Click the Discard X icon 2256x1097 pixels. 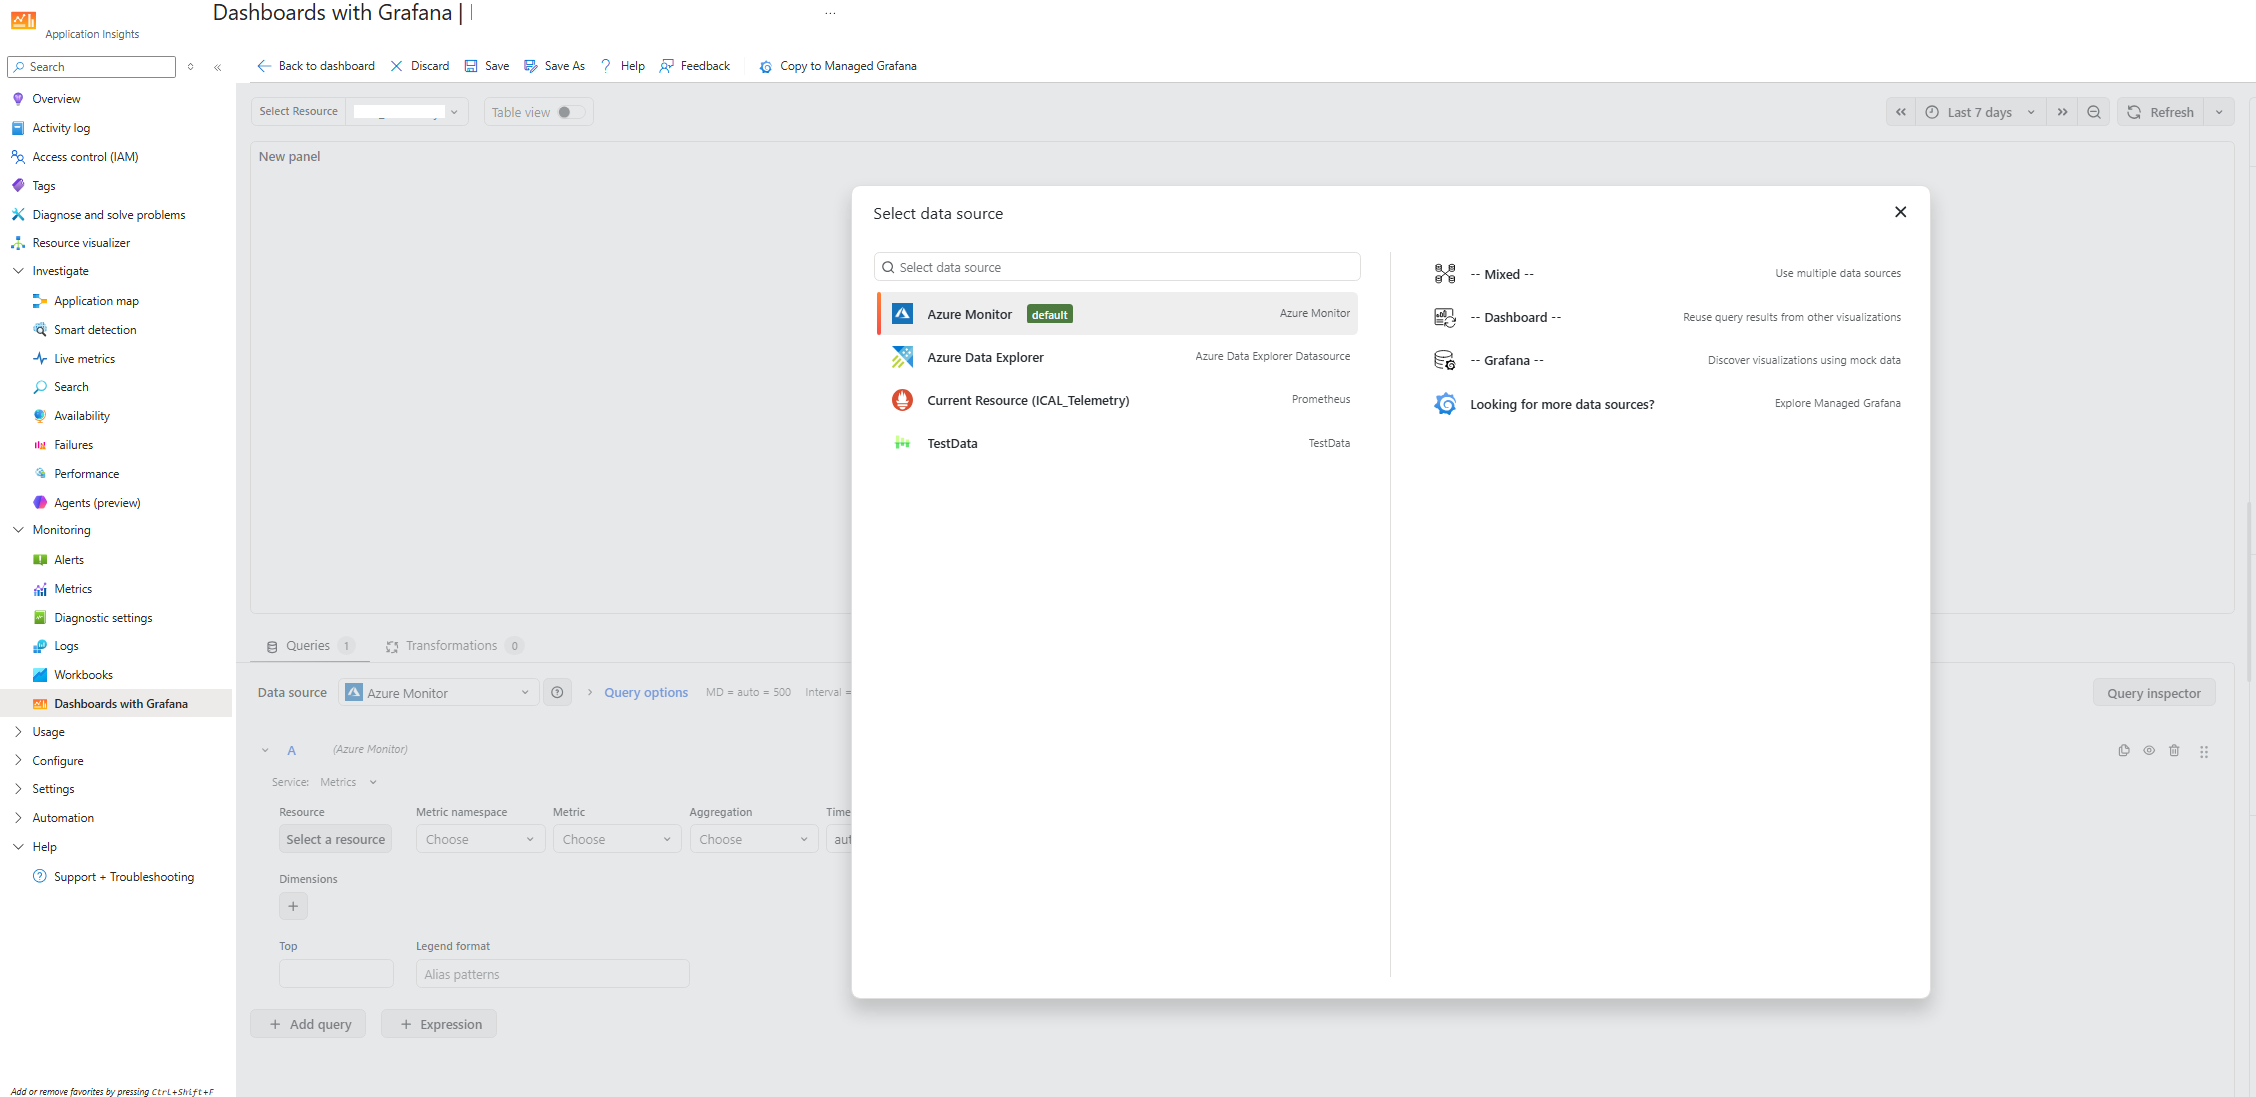pos(396,66)
